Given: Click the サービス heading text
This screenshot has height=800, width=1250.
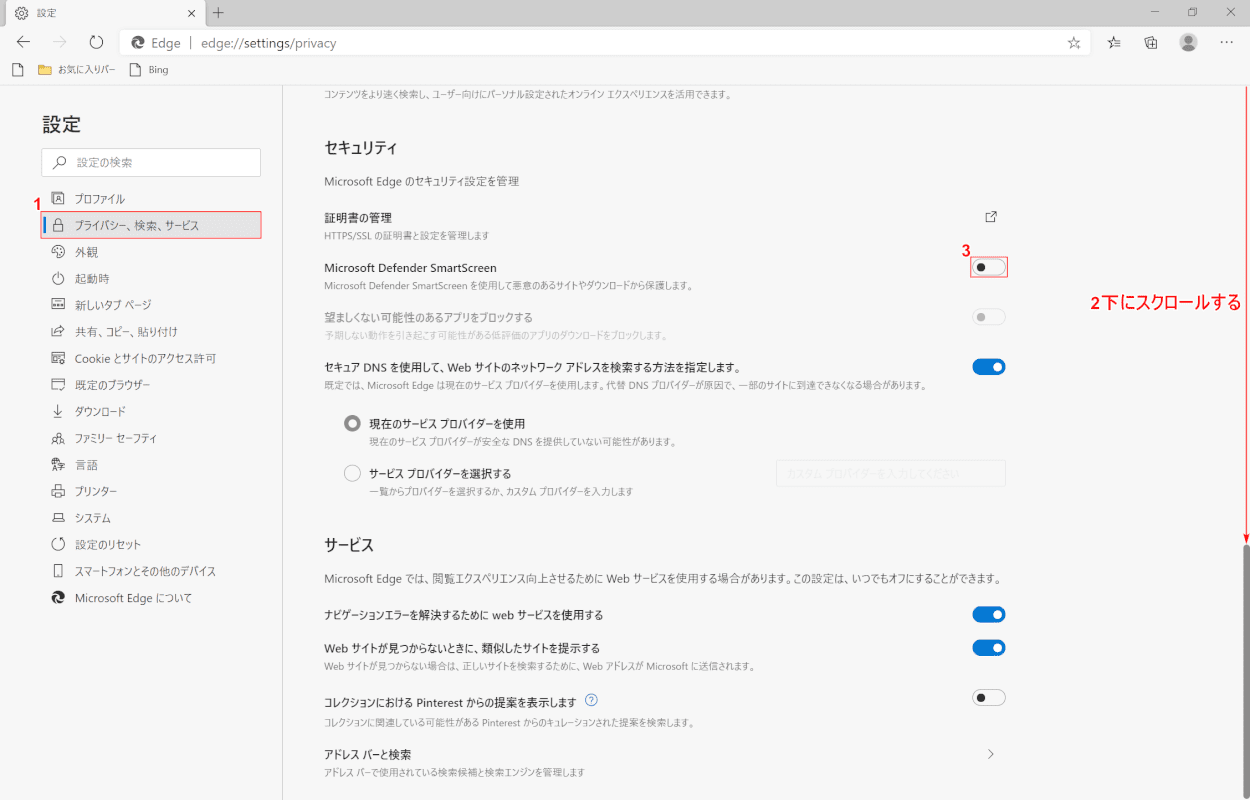Looking at the screenshot, I should pyautogui.click(x=349, y=545).
